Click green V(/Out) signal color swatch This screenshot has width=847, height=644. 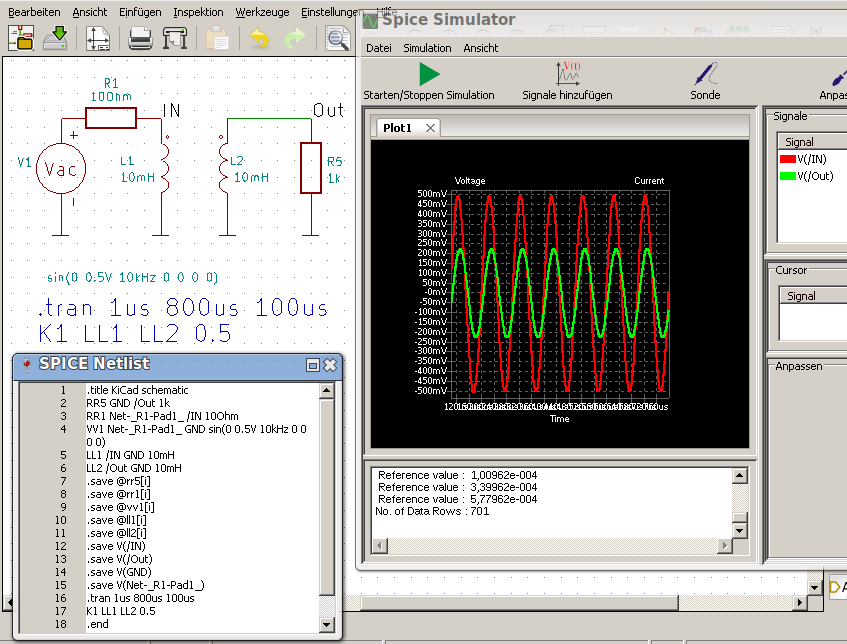click(788, 176)
